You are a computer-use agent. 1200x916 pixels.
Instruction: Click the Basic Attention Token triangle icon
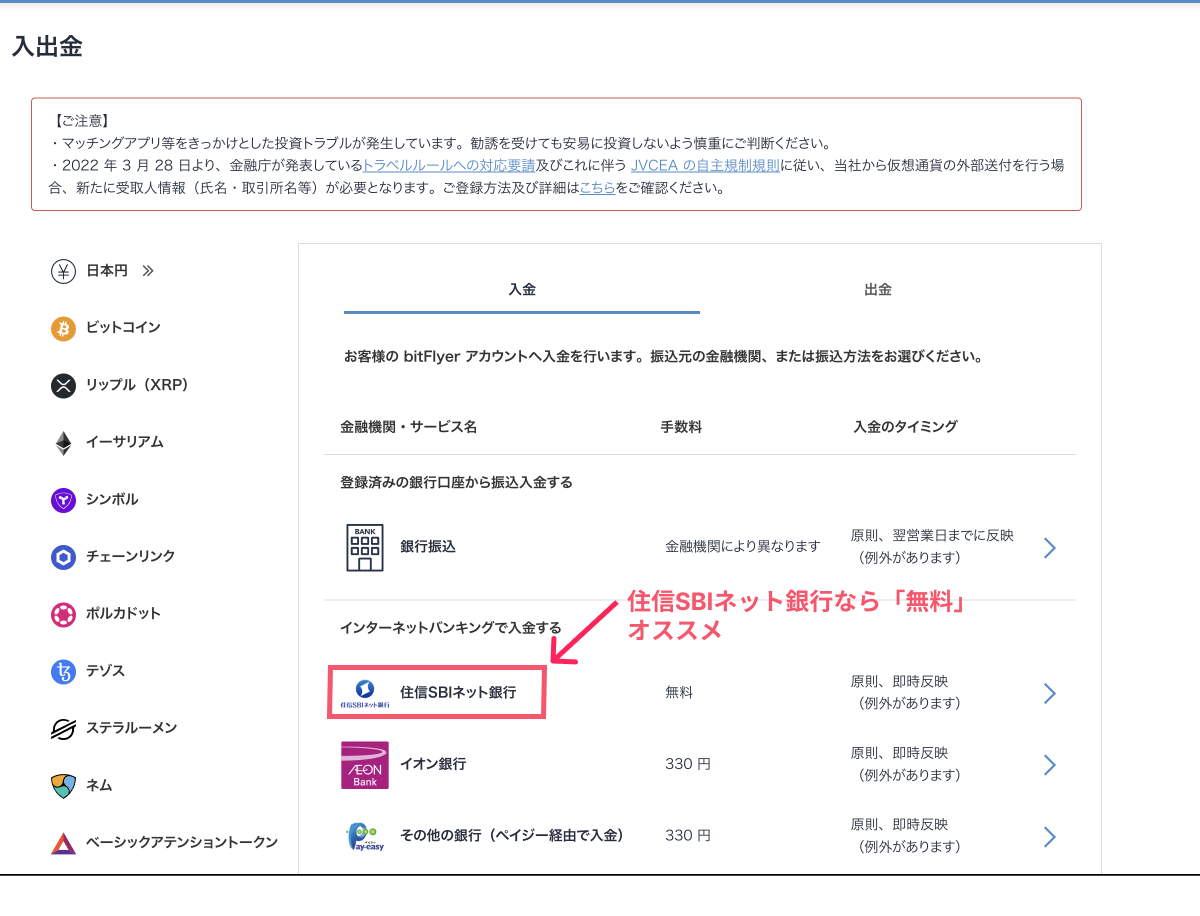pos(64,843)
